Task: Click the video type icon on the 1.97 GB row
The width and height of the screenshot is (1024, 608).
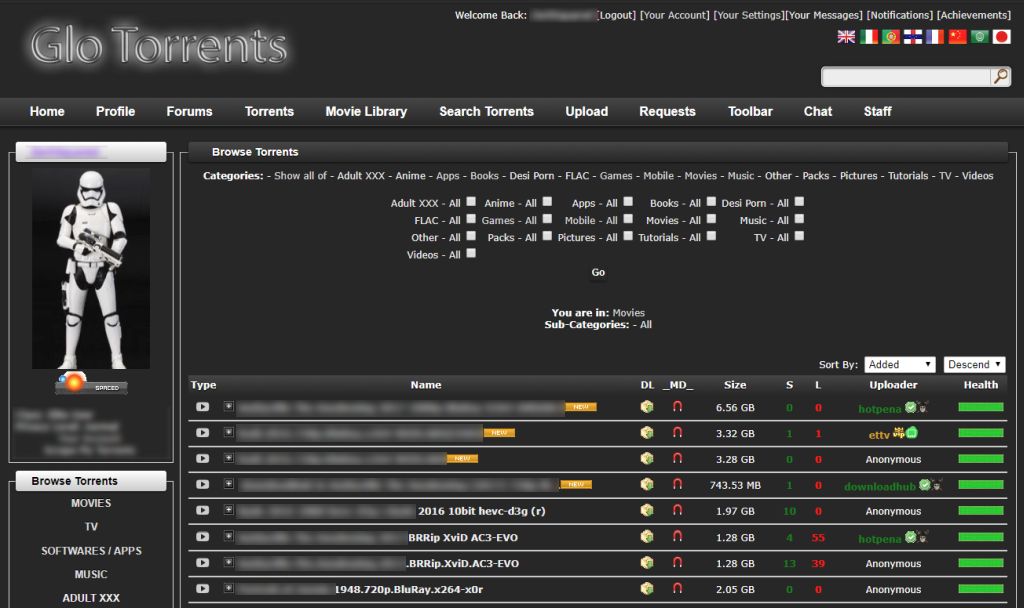Action: 203,511
